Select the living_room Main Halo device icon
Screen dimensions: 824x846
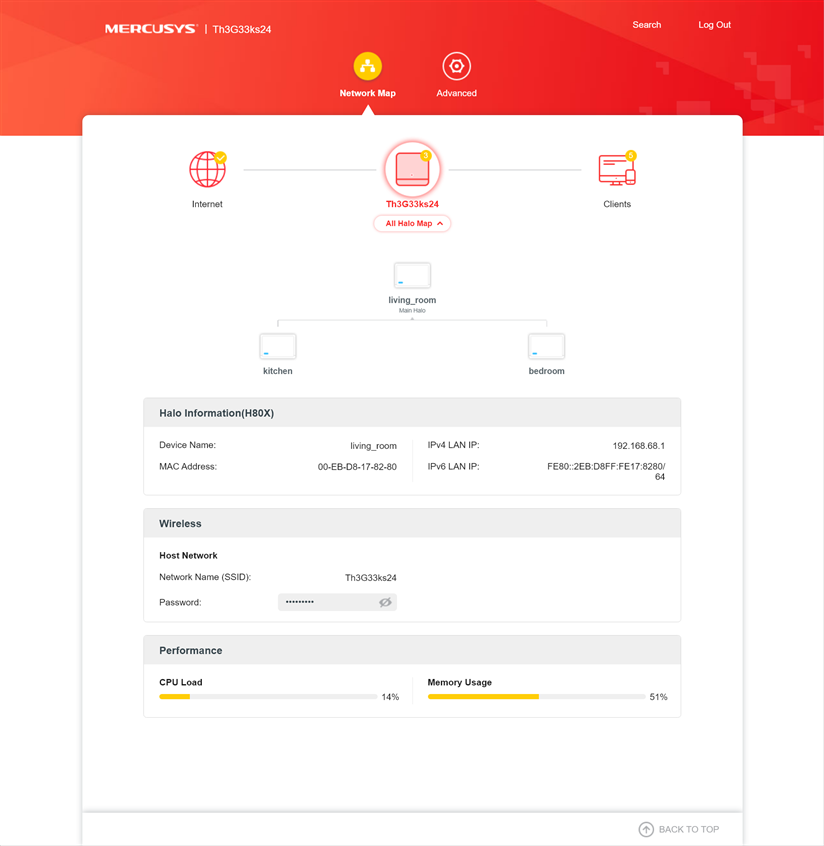pyautogui.click(x=412, y=276)
